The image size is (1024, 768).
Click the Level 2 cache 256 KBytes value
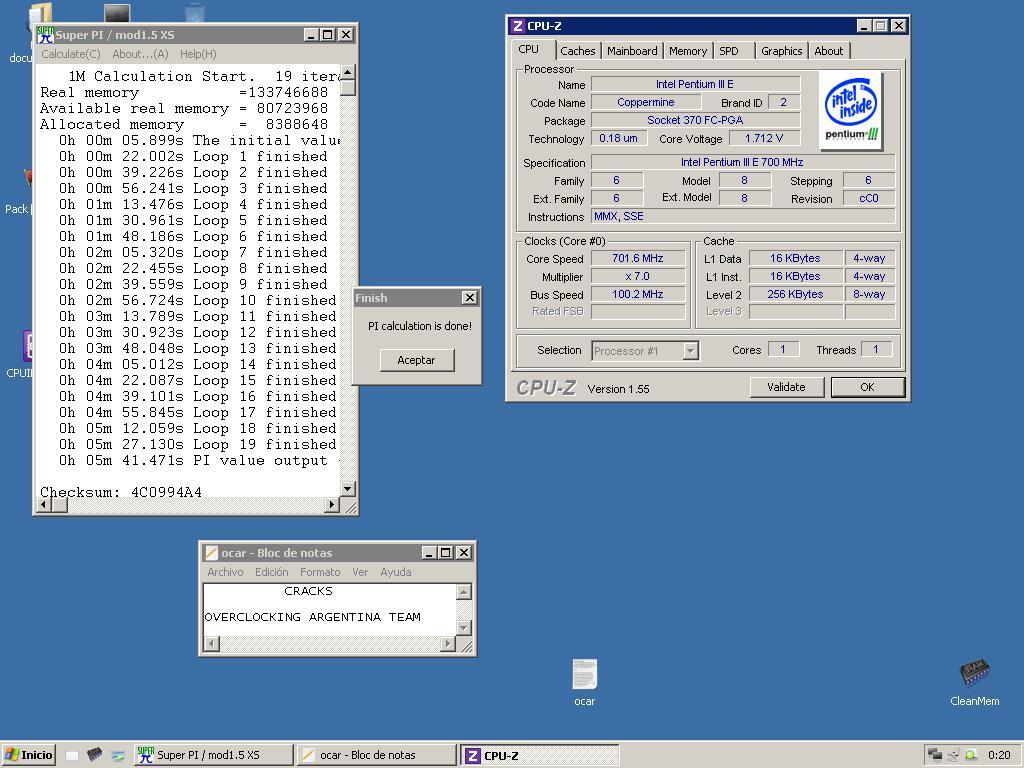coord(795,295)
